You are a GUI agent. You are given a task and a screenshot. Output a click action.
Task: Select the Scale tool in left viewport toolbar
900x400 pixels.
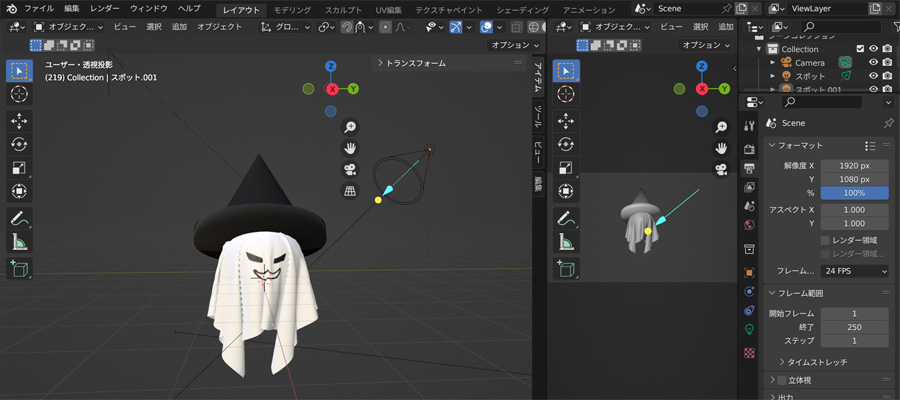[x=19, y=167]
